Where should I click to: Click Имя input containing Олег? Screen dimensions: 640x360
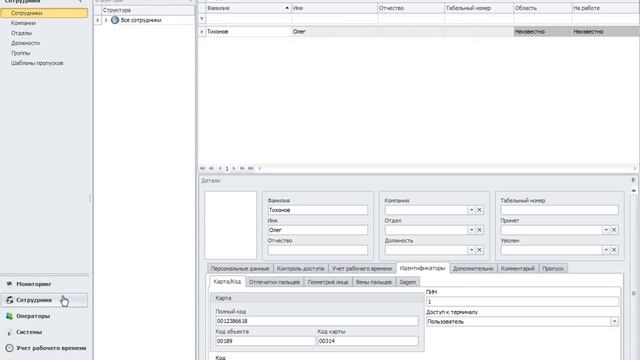318,230
